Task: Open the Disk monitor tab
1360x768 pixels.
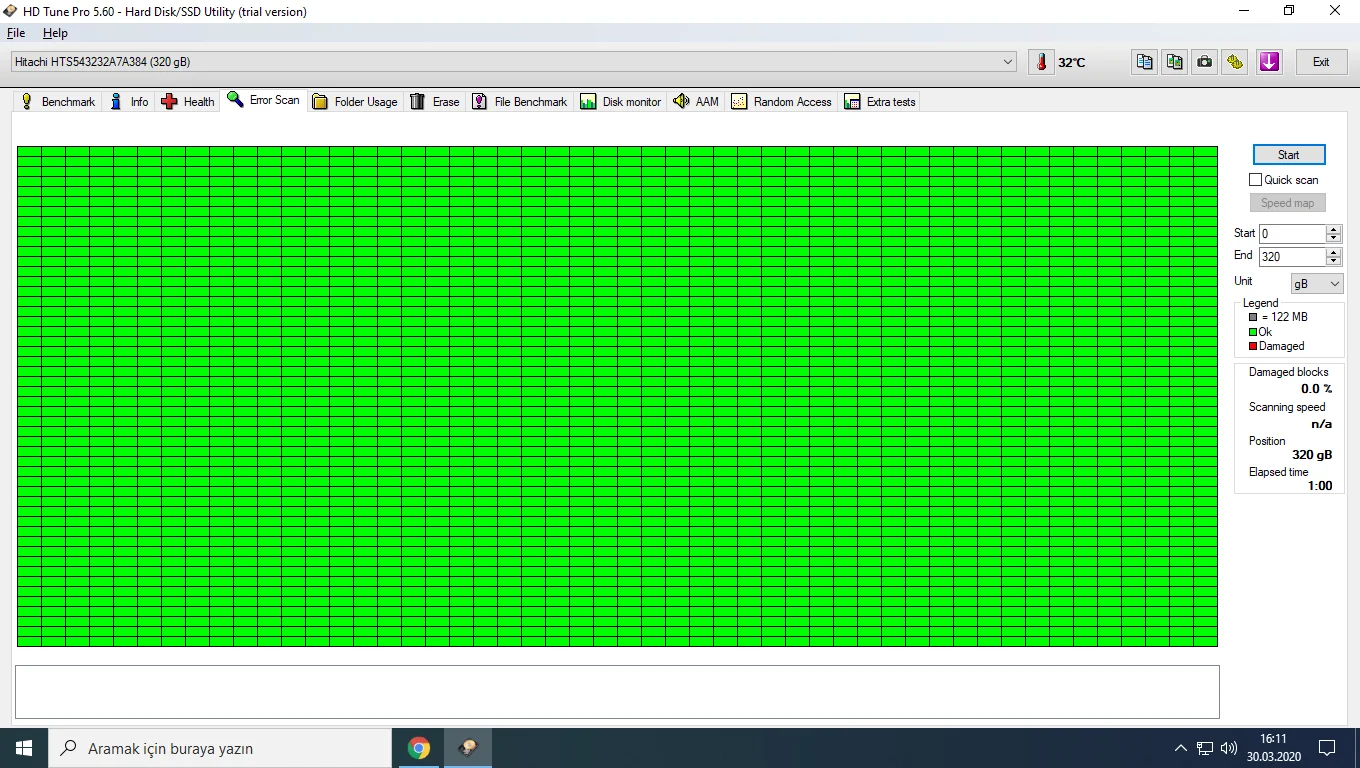Action: [621, 102]
